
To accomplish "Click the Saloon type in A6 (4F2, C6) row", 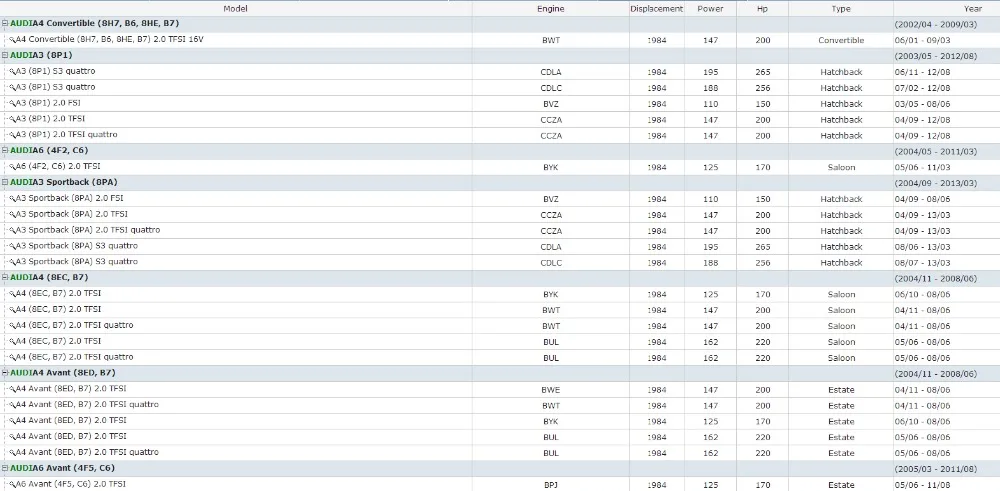I will pyautogui.click(x=841, y=167).
